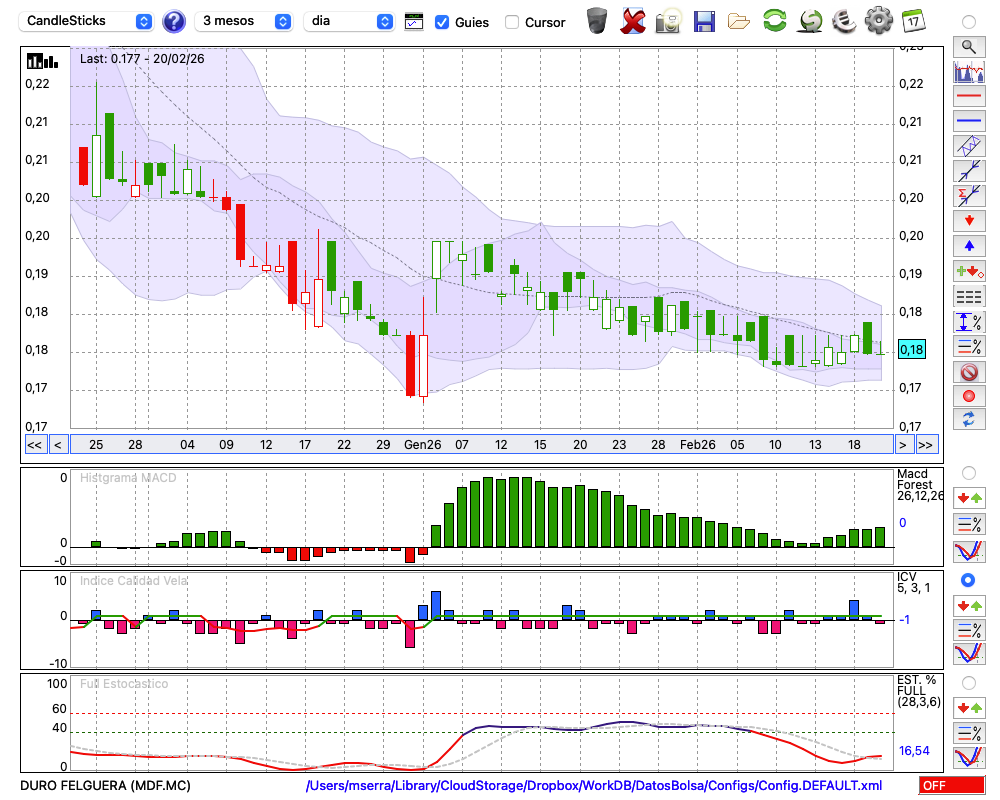Screen dimensions: 1000x800
Task: Click the Config.DEFAULT.xml file path link
Action: coord(594,786)
